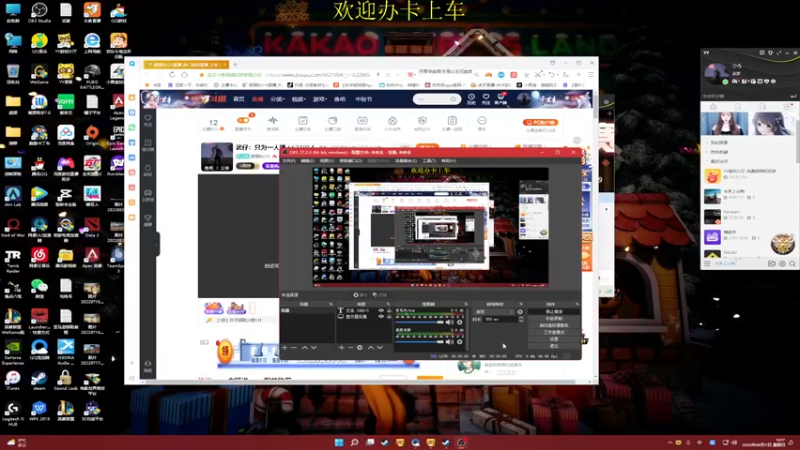Mute first audio mixer channel
The image size is (800, 450).
(449, 322)
